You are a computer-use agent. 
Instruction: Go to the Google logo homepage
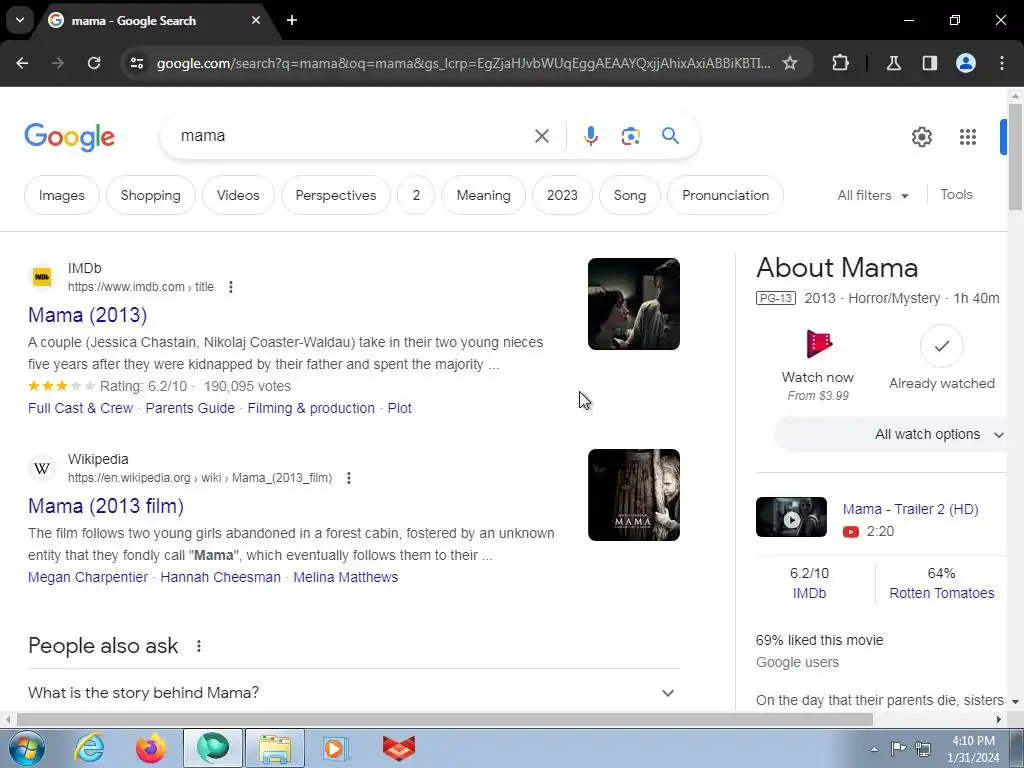69,136
